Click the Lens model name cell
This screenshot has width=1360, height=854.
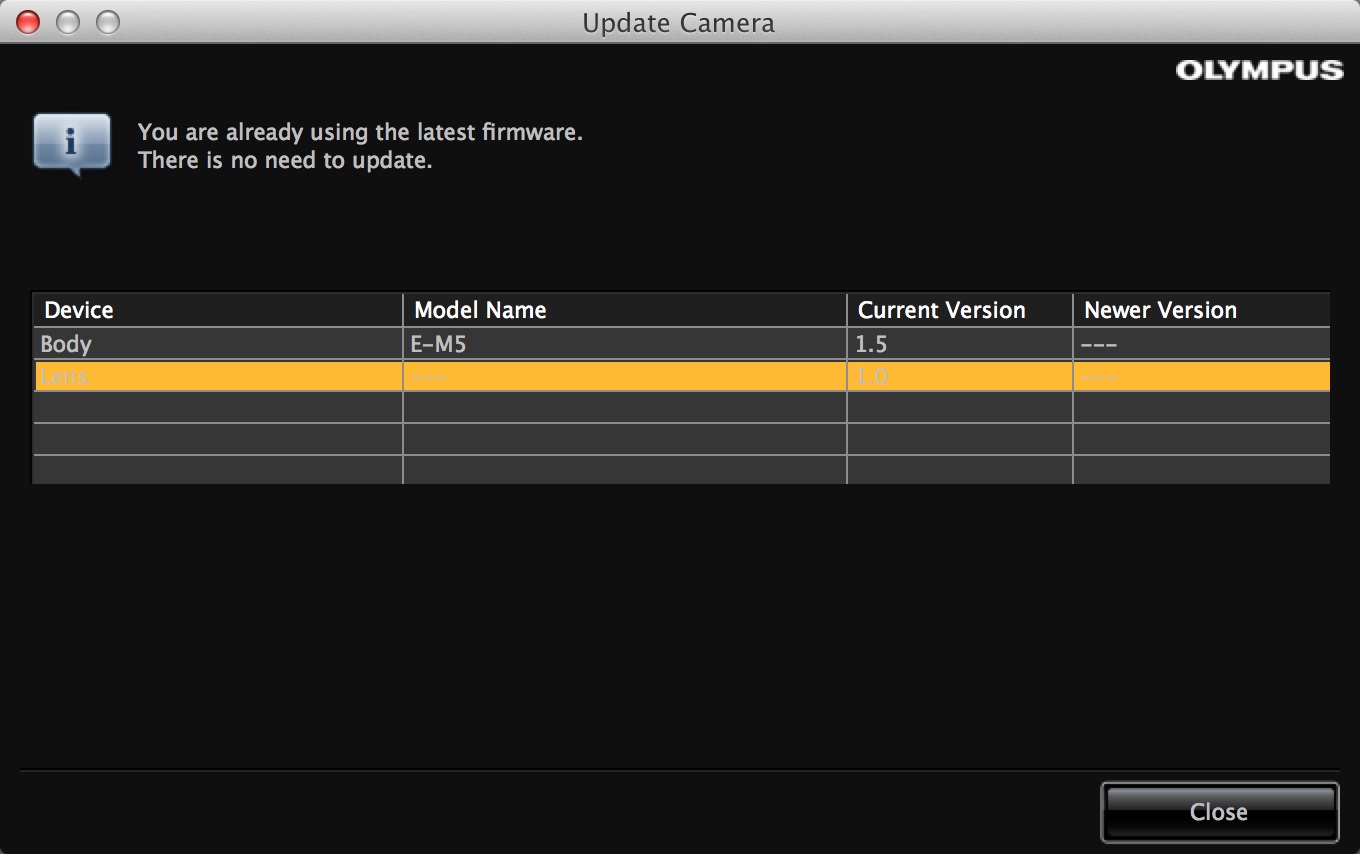(430, 376)
